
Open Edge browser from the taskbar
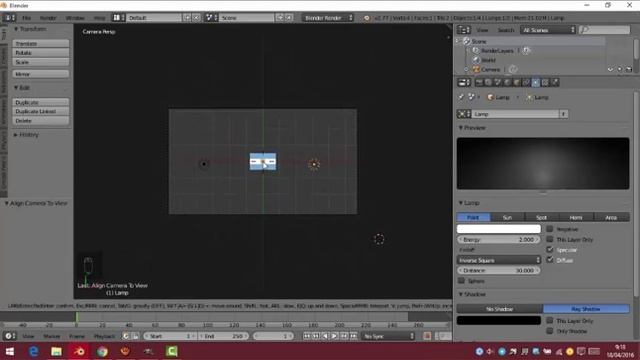click(33, 351)
